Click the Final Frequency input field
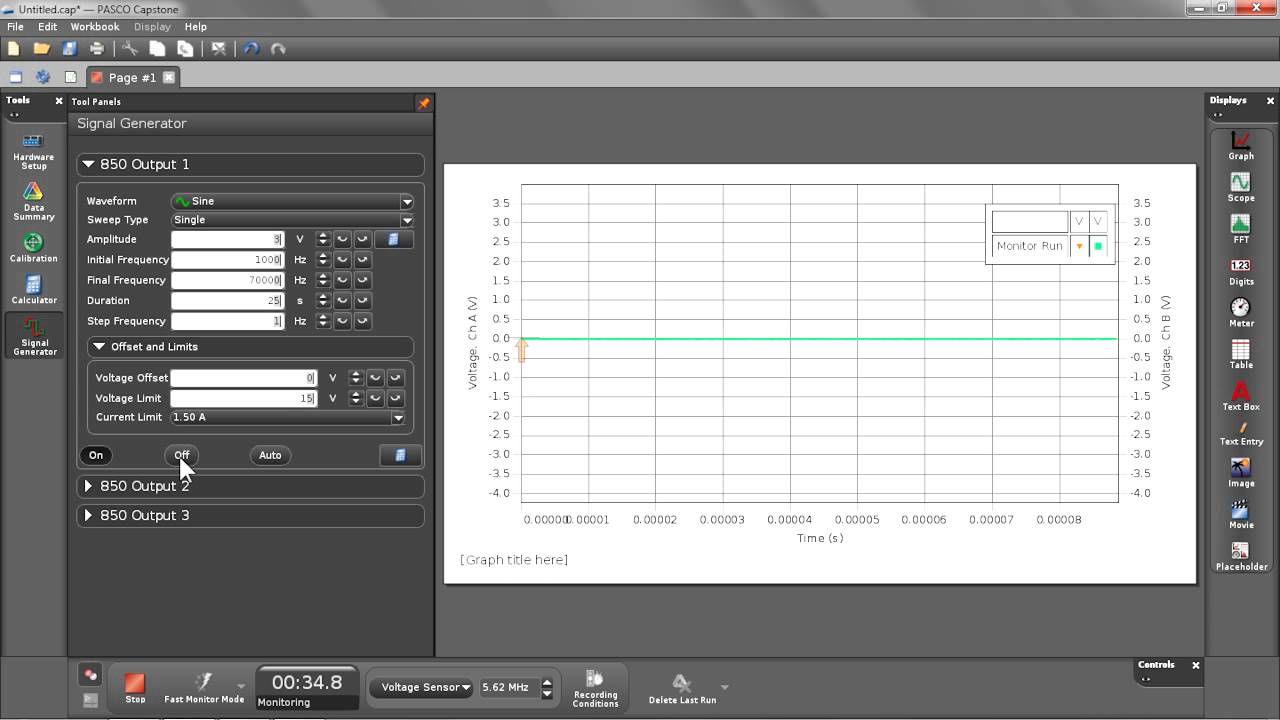Screen dimensions: 1280x720 [228, 281]
